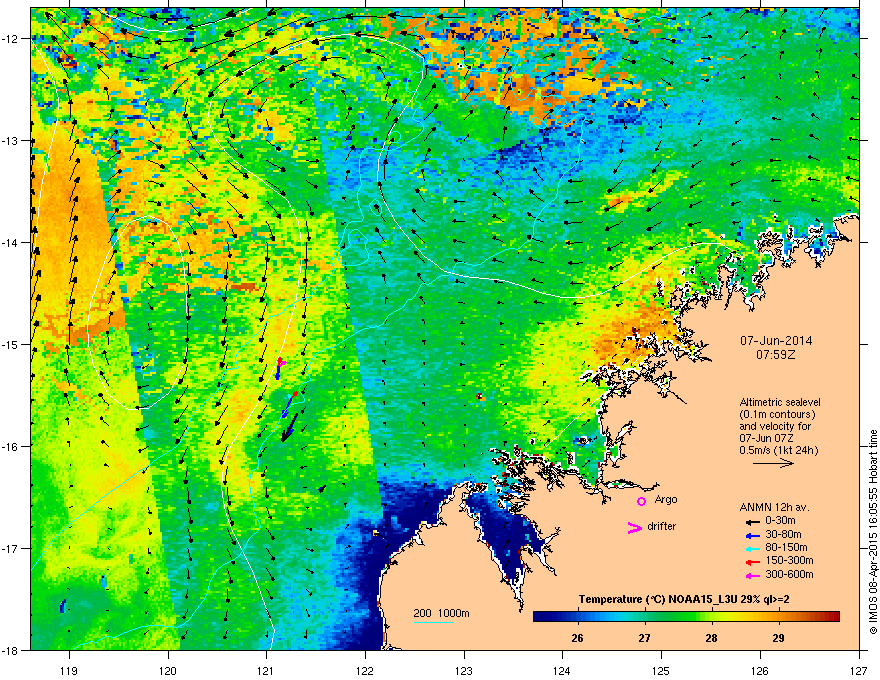Viewport: 880px width, 680px height.
Task: Click the black 0-30m legend arrow
Action: 752,522
